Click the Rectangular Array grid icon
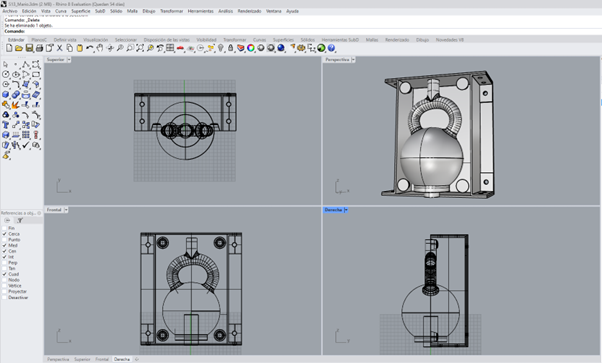Viewport: 602px width, 363px height. 26,135
